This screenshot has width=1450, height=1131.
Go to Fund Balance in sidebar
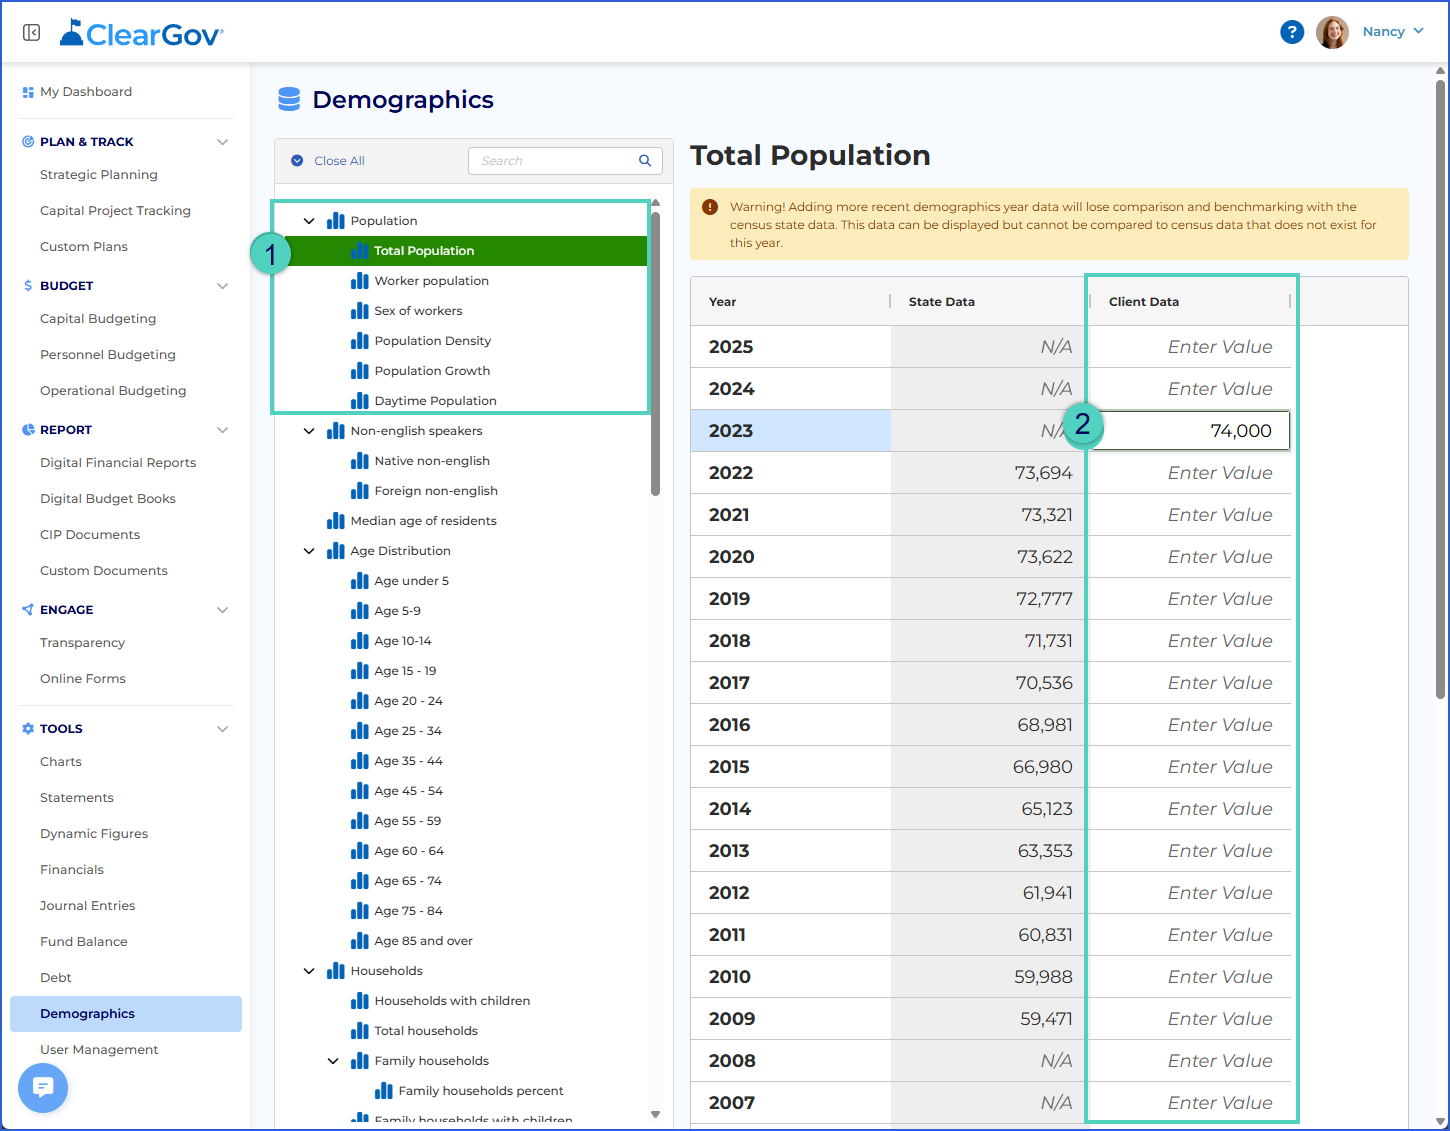[84, 942]
